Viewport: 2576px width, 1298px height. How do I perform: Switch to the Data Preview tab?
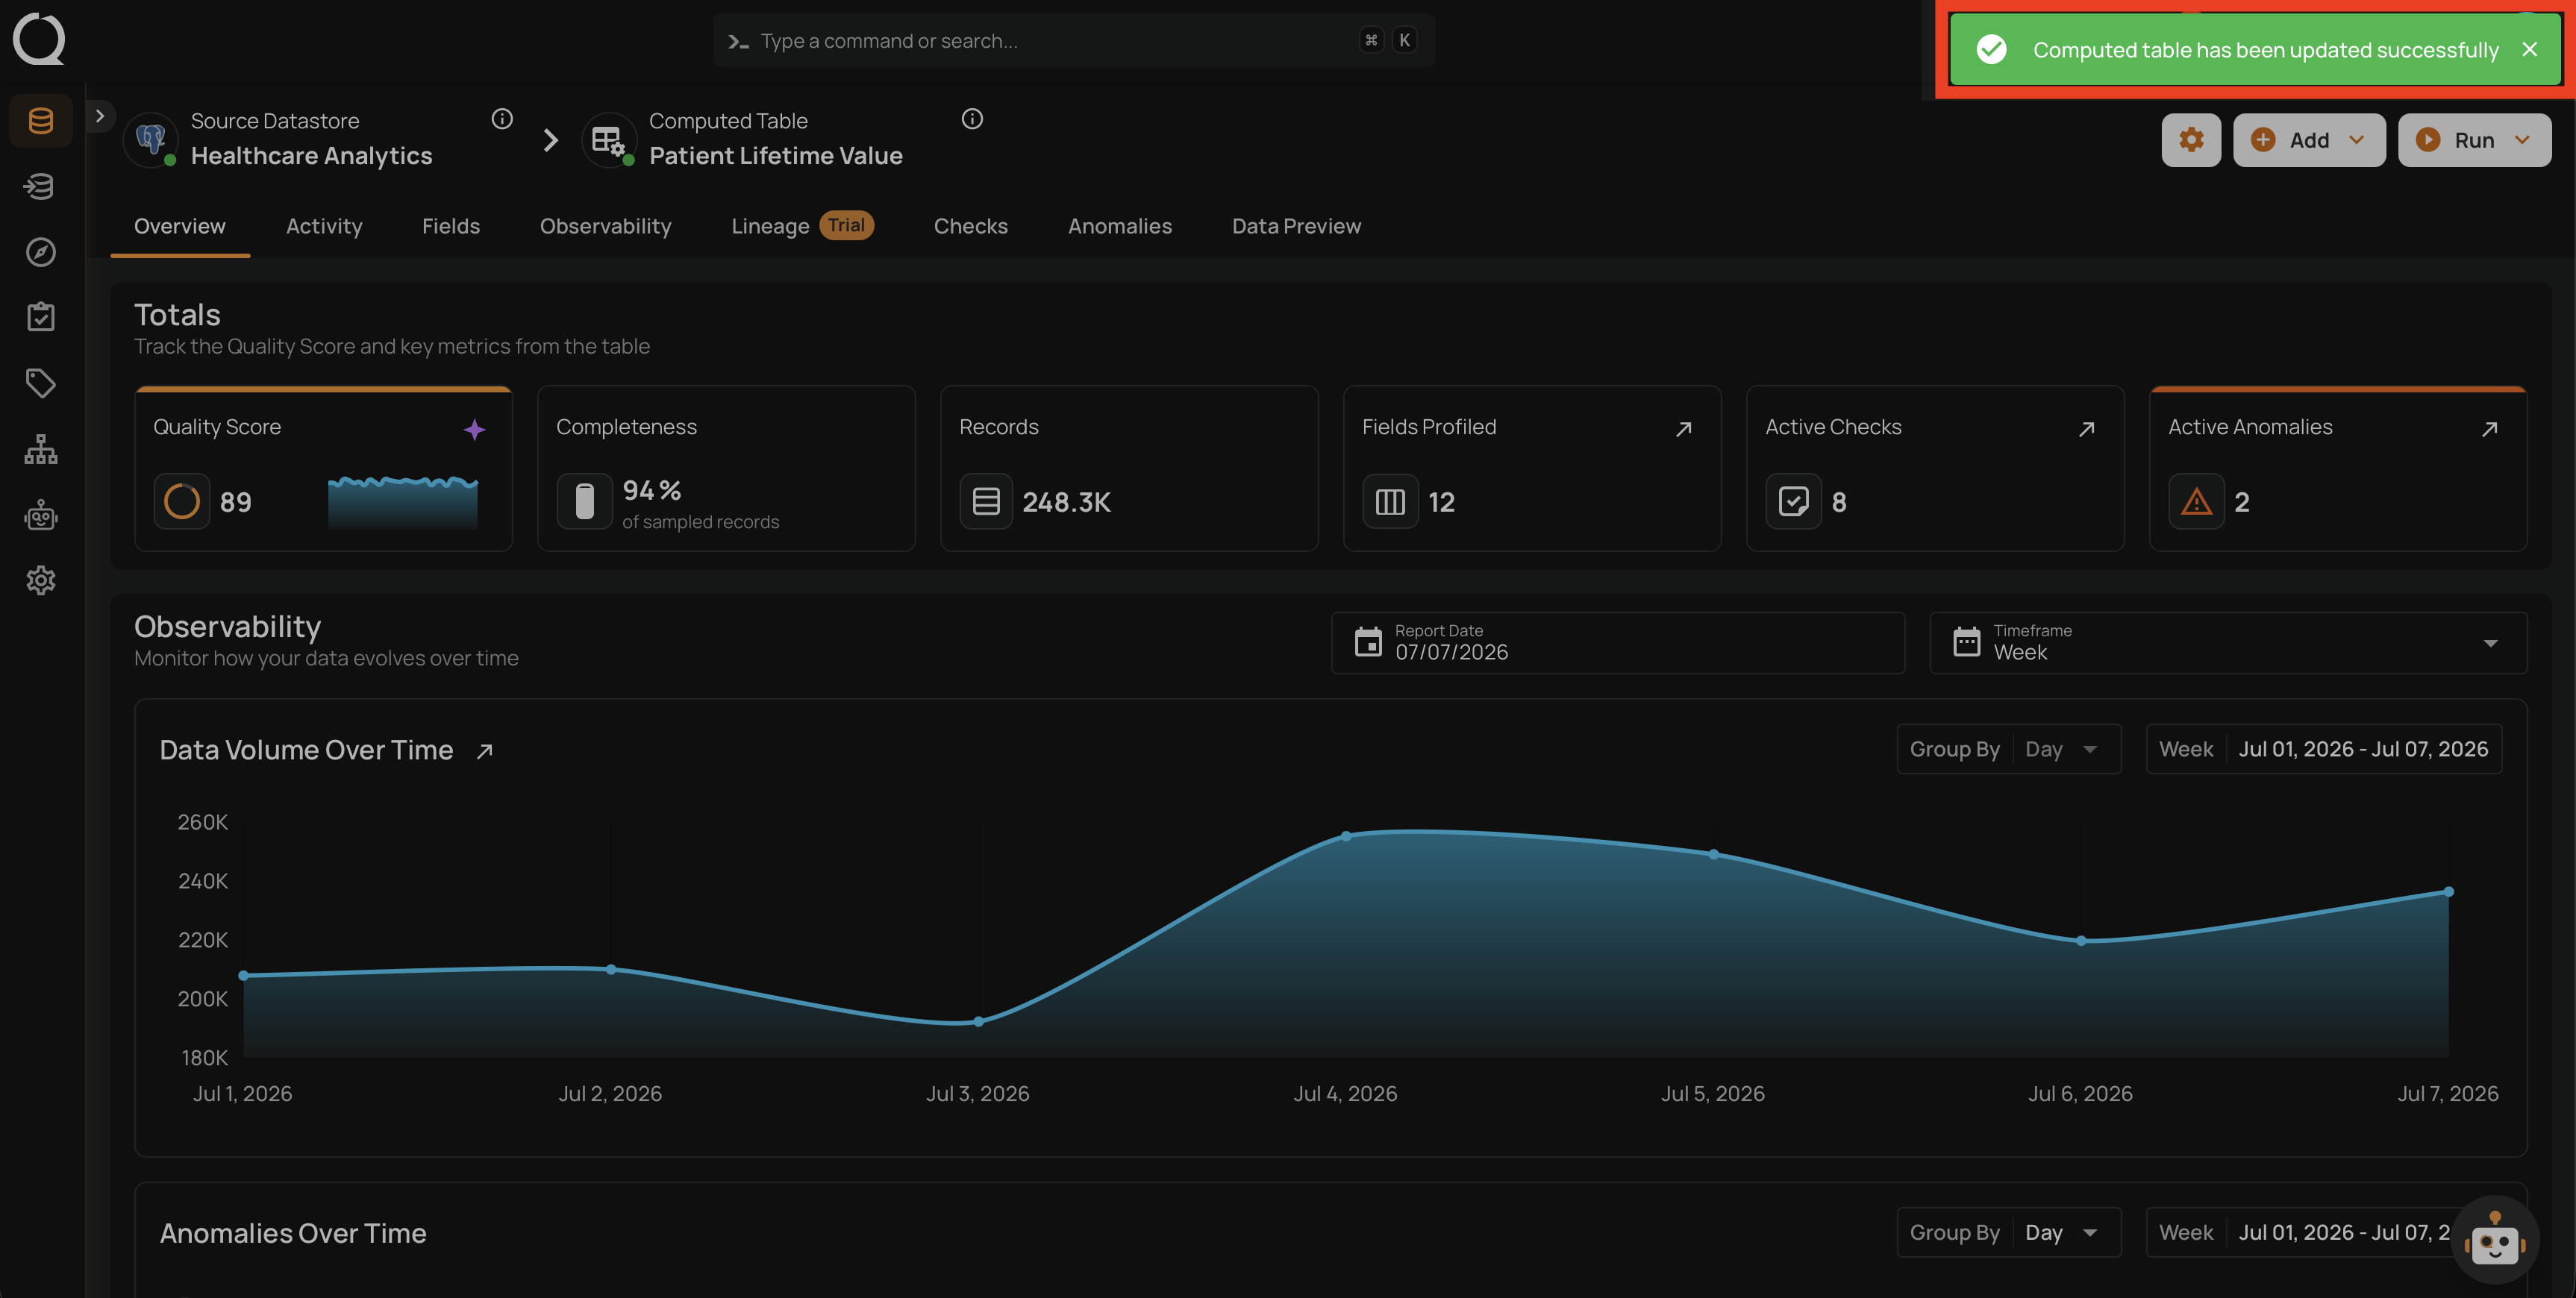[1296, 226]
